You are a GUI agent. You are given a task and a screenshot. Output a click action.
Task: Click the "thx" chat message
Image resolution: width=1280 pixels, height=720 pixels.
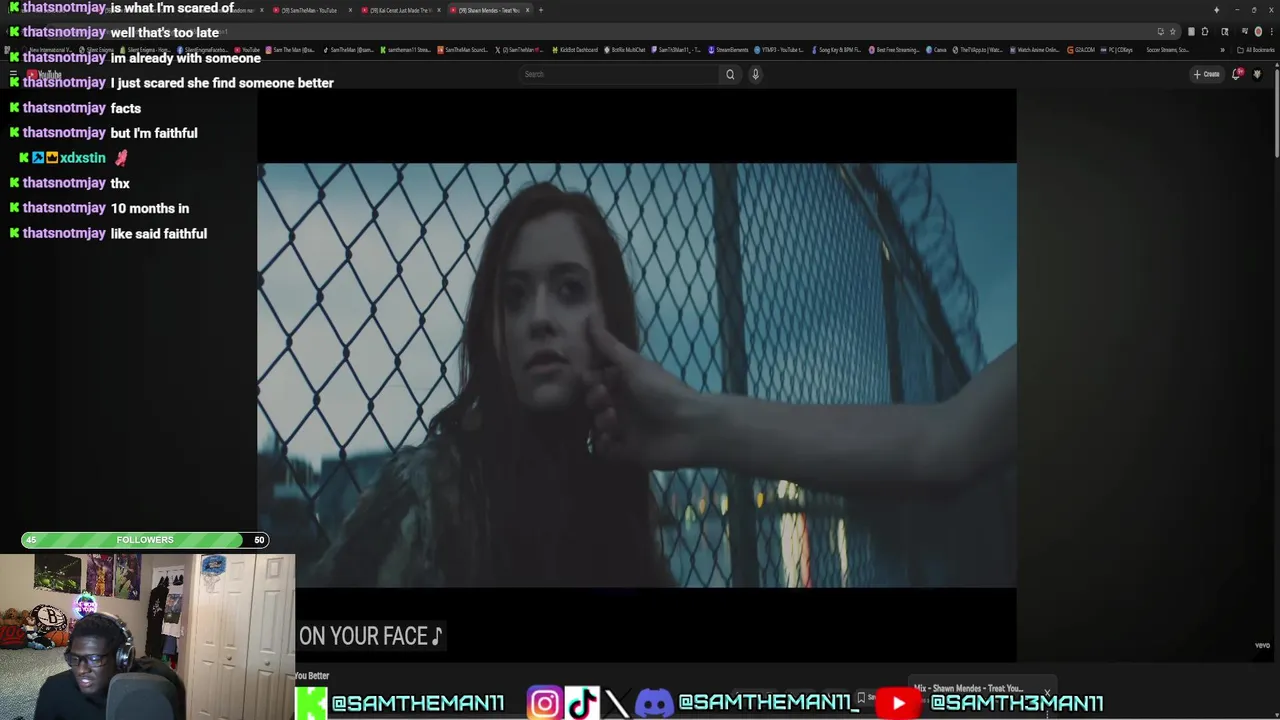tap(120, 184)
